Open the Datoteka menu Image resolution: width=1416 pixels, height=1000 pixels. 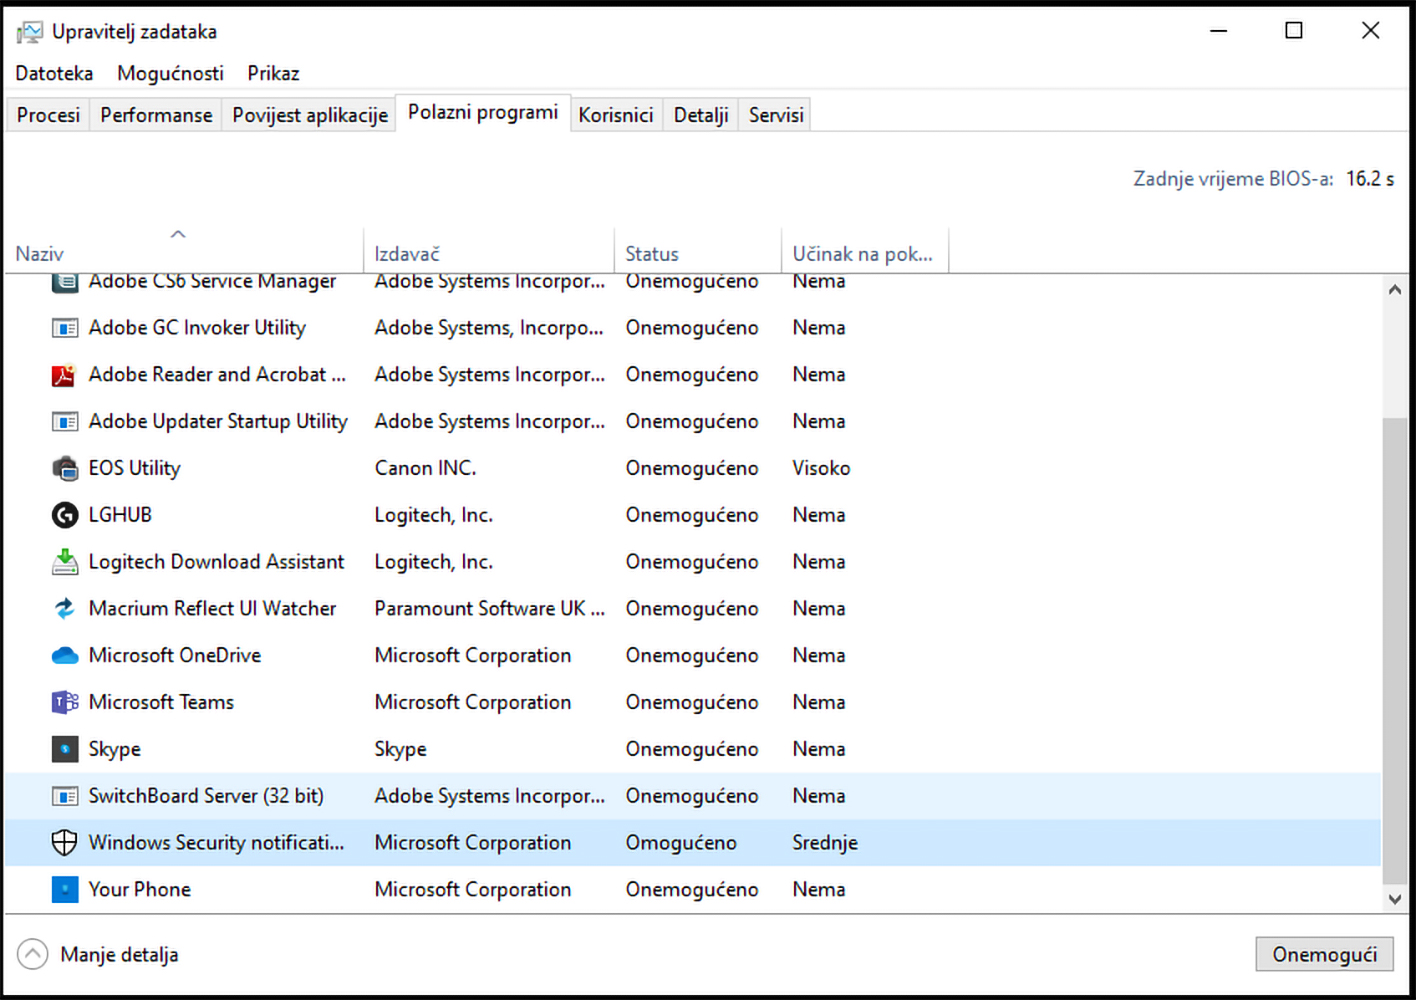tap(54, 73)
